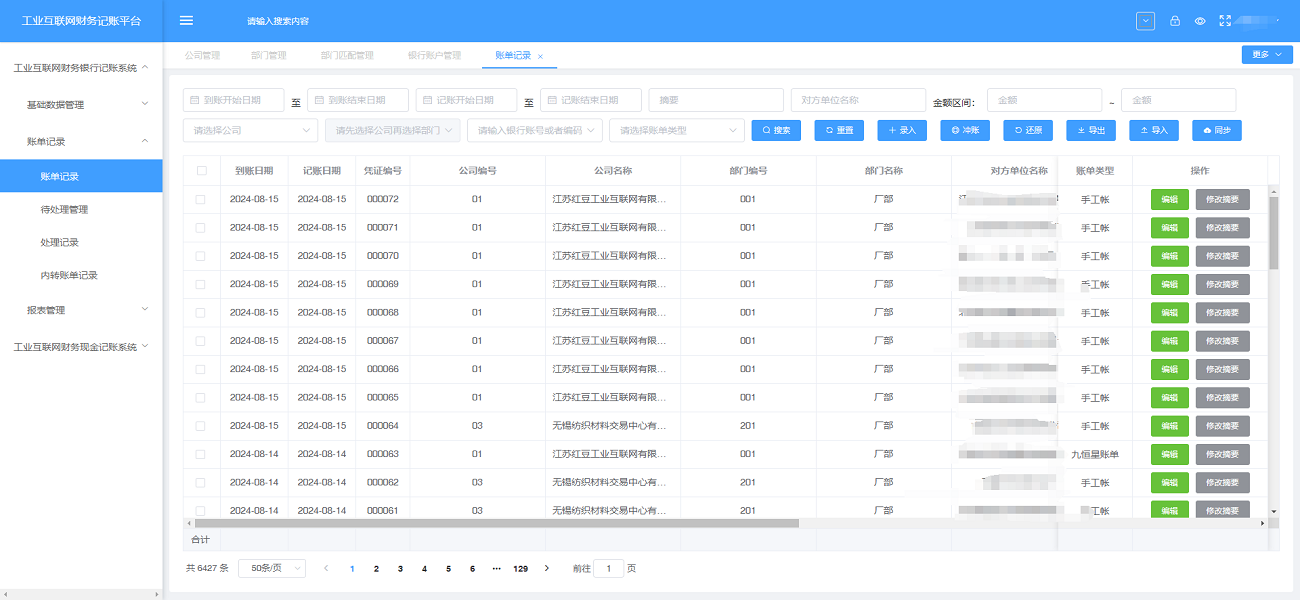Image resolution: width=1300 pixels, height=600 pixels.
Task: Click the pagination ellipsis jump icon
Action: pos(496,568)
